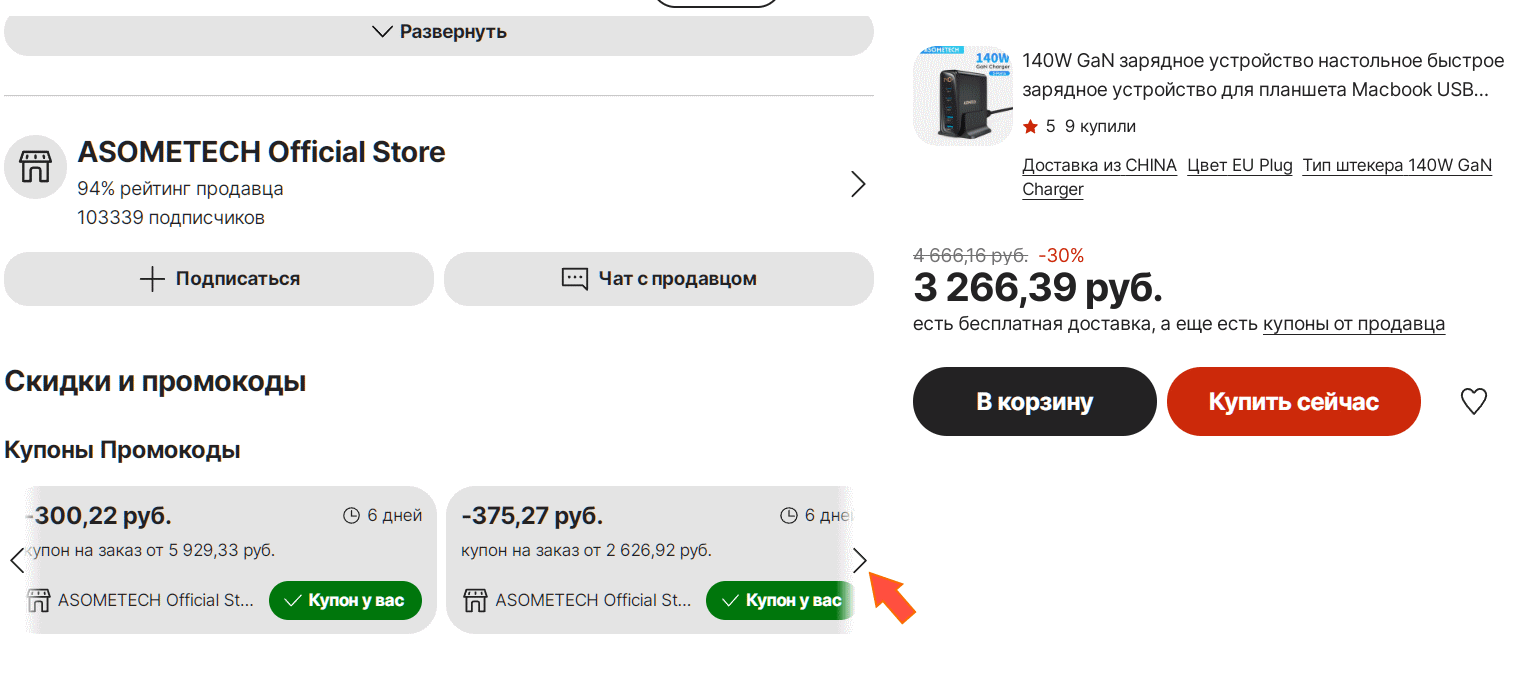This screenshot has height=674, width=1518.
Task: Click the heart wishlist icon
Action: (1474, 401)
